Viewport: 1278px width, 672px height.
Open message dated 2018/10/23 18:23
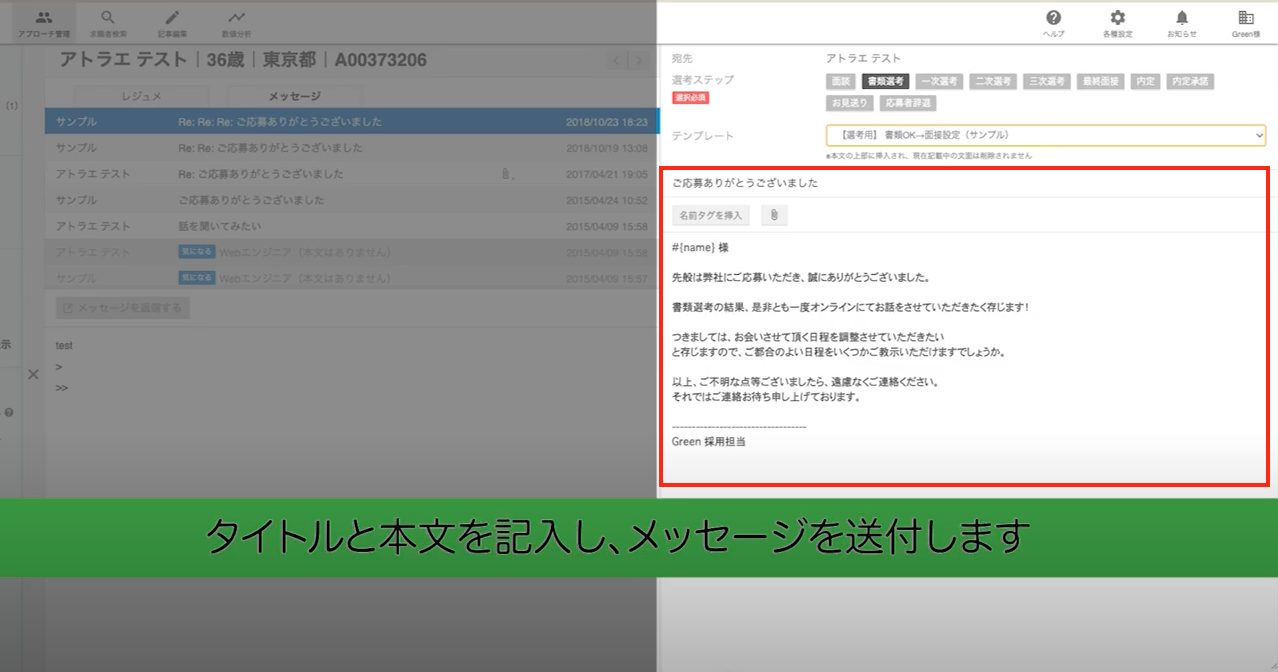click(351, 122)
